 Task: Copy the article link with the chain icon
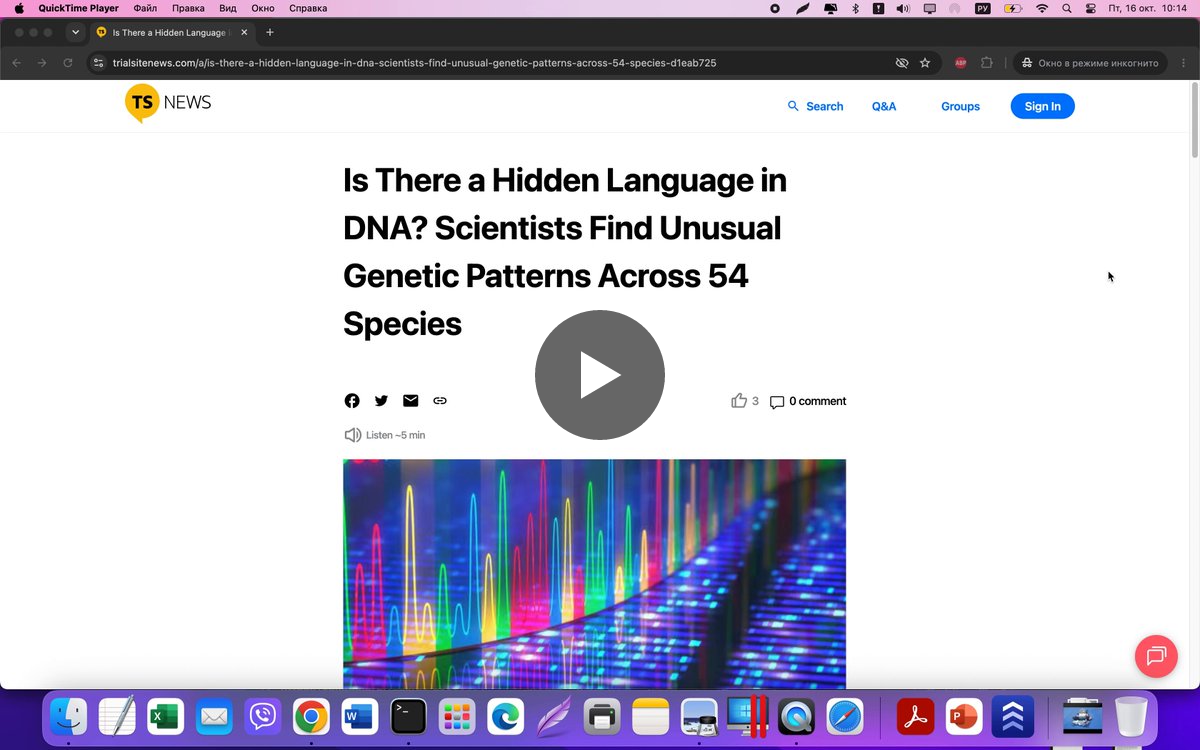coord(440,401)
